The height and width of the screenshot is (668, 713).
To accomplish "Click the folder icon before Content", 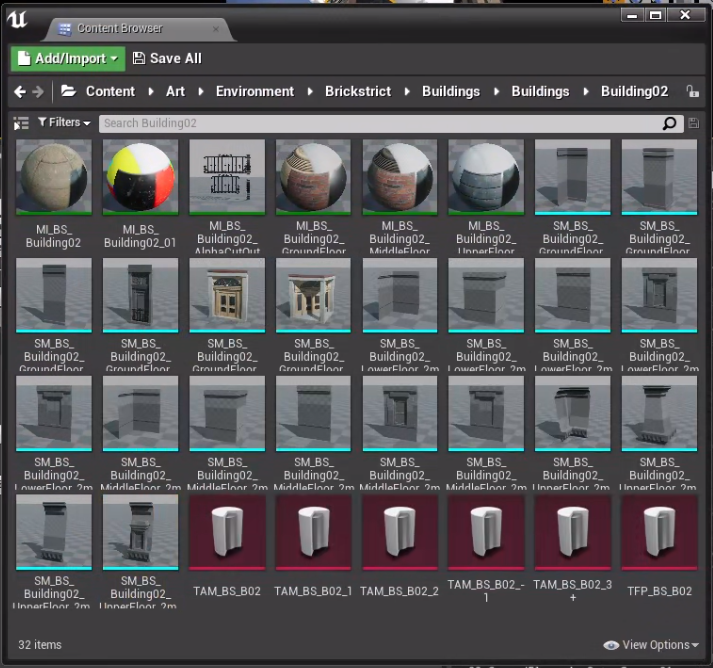I will pyautogui.click(x=68, y=91).
